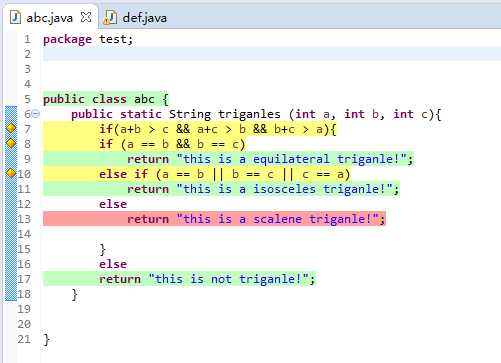This screenshot has width=501, height=363.
Task: Click 'public class abc {' on line 5
Action: tap(106, 99)
